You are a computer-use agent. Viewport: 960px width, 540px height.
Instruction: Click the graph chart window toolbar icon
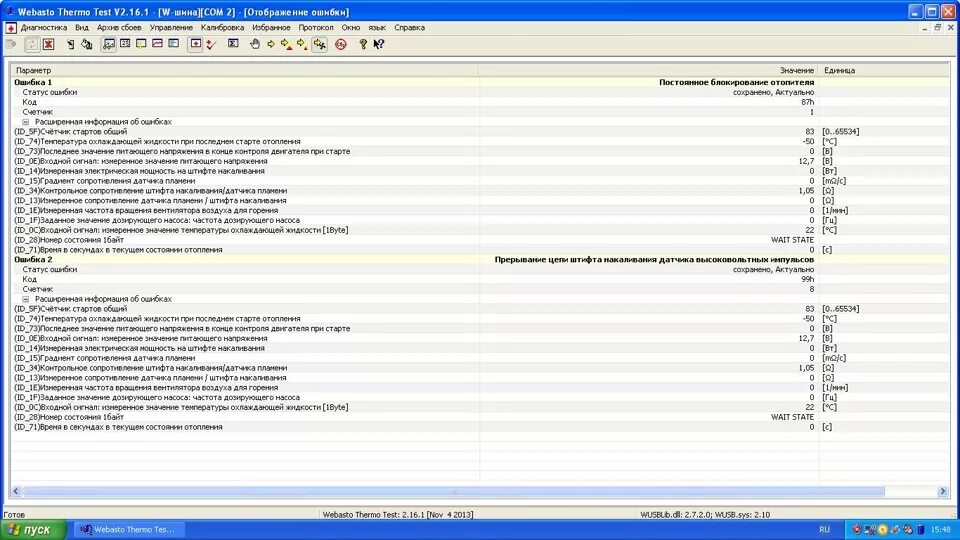tap(157, 43)
